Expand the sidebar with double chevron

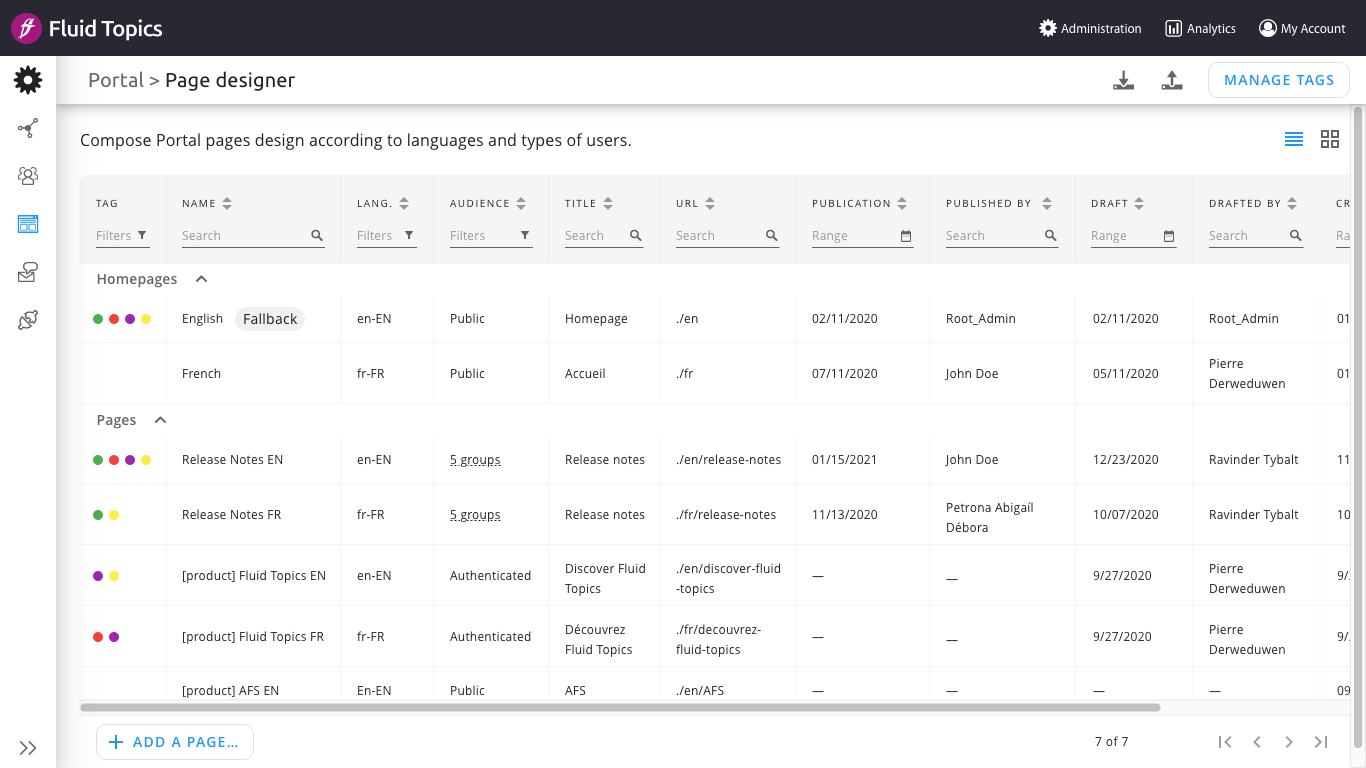point(28,748)
